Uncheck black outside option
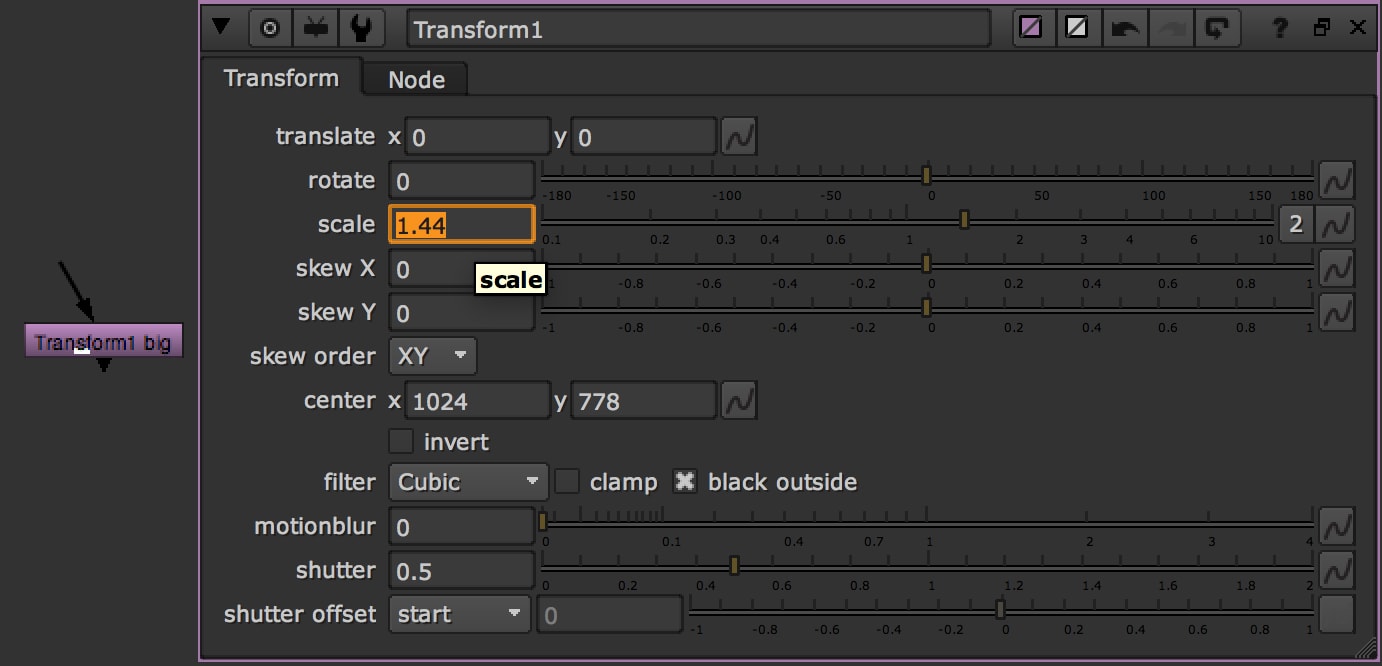 pos(684,482)
